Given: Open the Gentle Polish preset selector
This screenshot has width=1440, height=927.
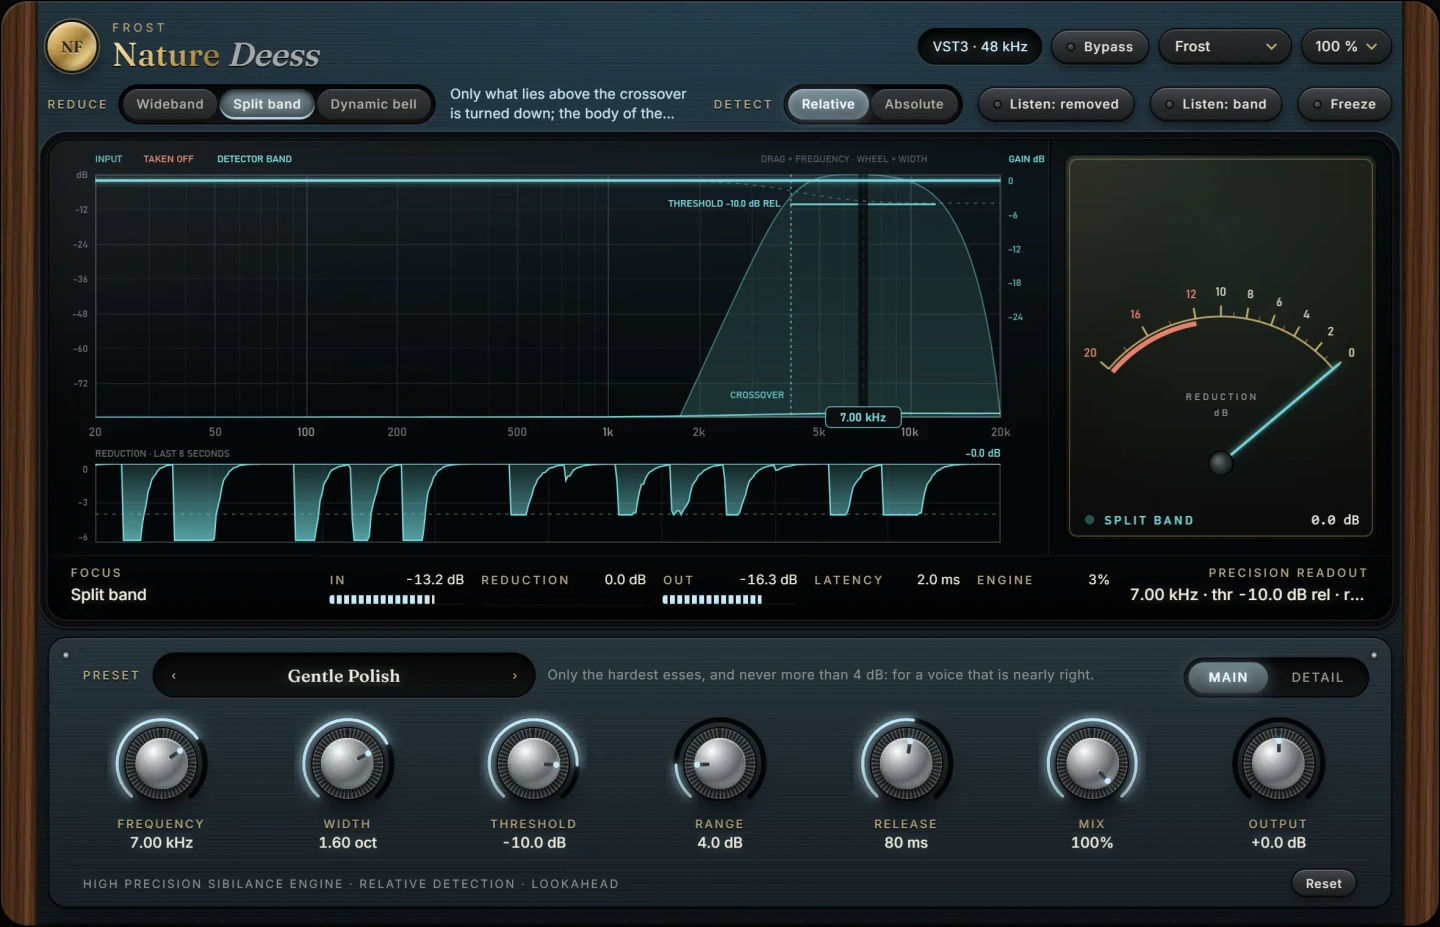Looking at the screenshot, I should (x=344, y=676).
